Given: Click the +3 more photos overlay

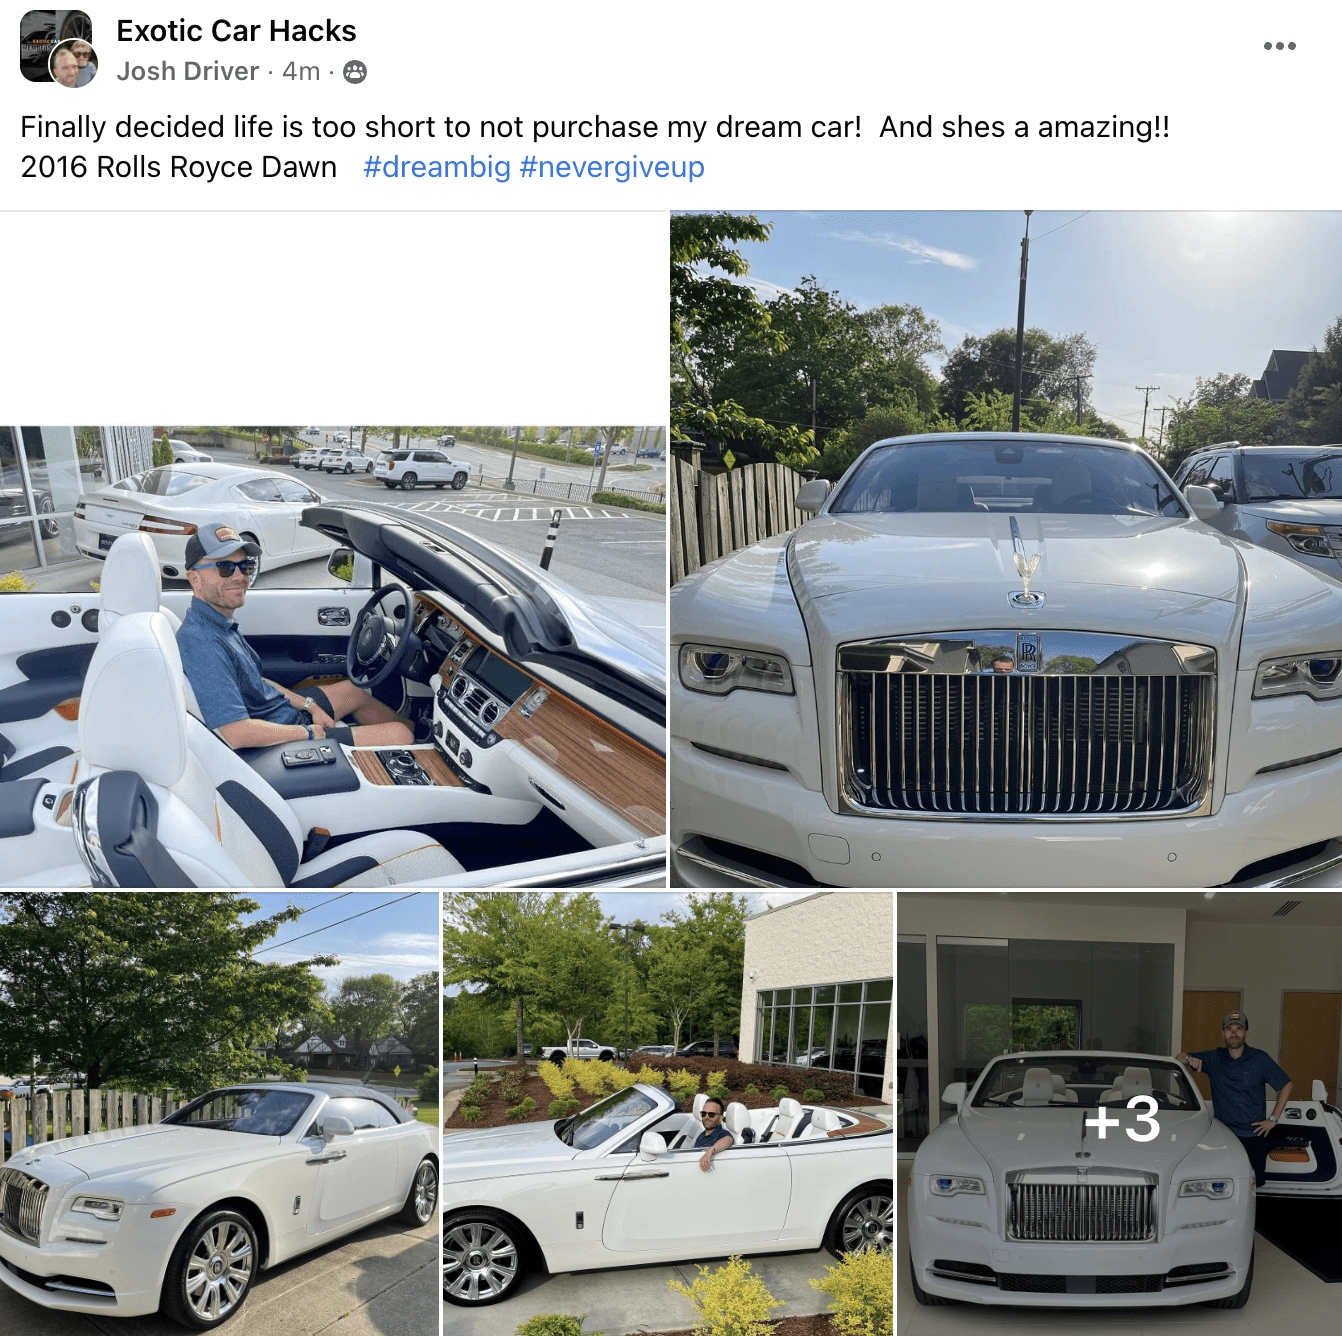Looking at the screenshot, I should (x=1120, y=1114).
